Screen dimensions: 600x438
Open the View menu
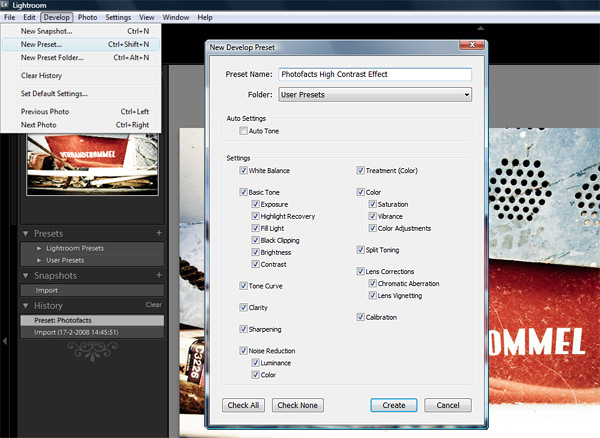pyautogui.click(x=147, y=17)
